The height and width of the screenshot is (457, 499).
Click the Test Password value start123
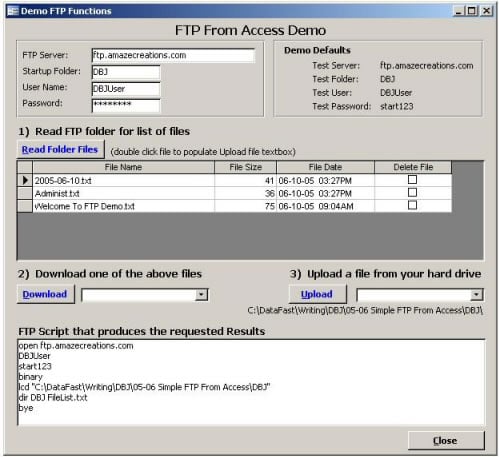tap(397, 106)
